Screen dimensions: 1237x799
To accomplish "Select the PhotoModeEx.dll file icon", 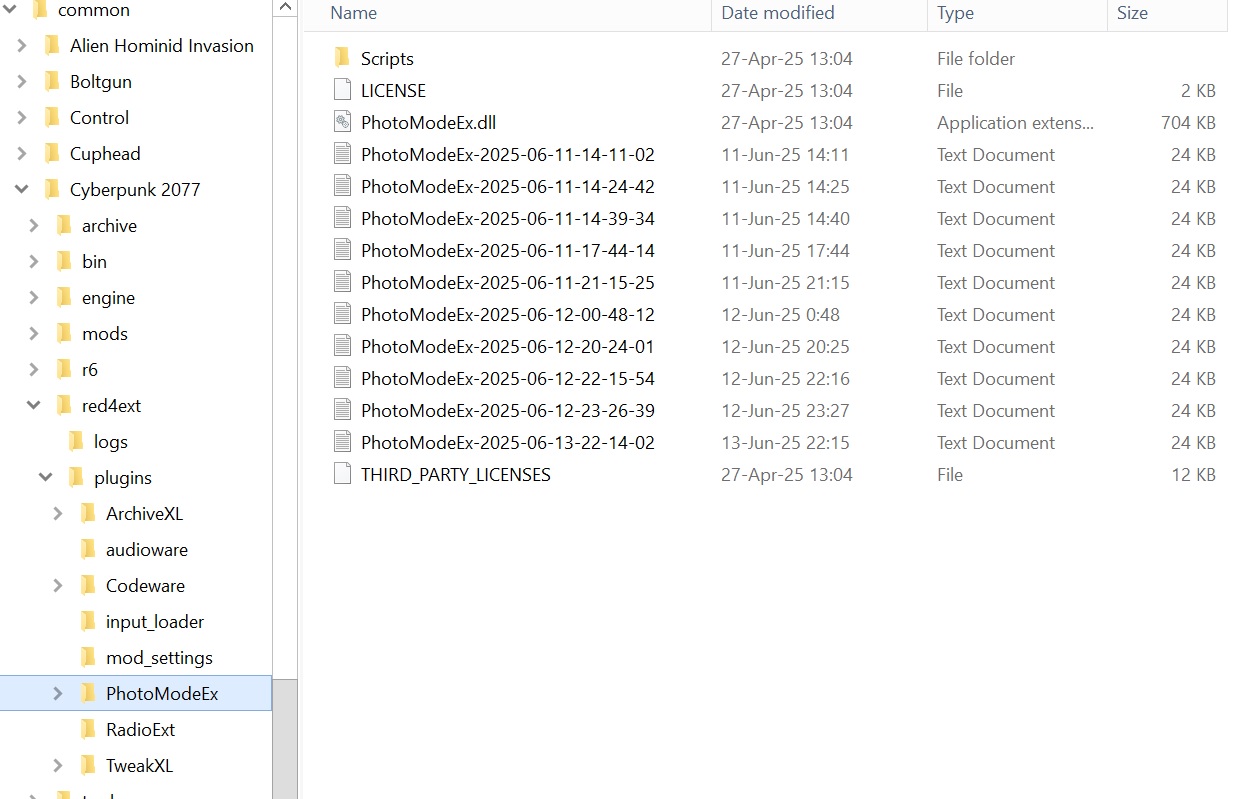I will pyautogui.click(x=342, y=122).
